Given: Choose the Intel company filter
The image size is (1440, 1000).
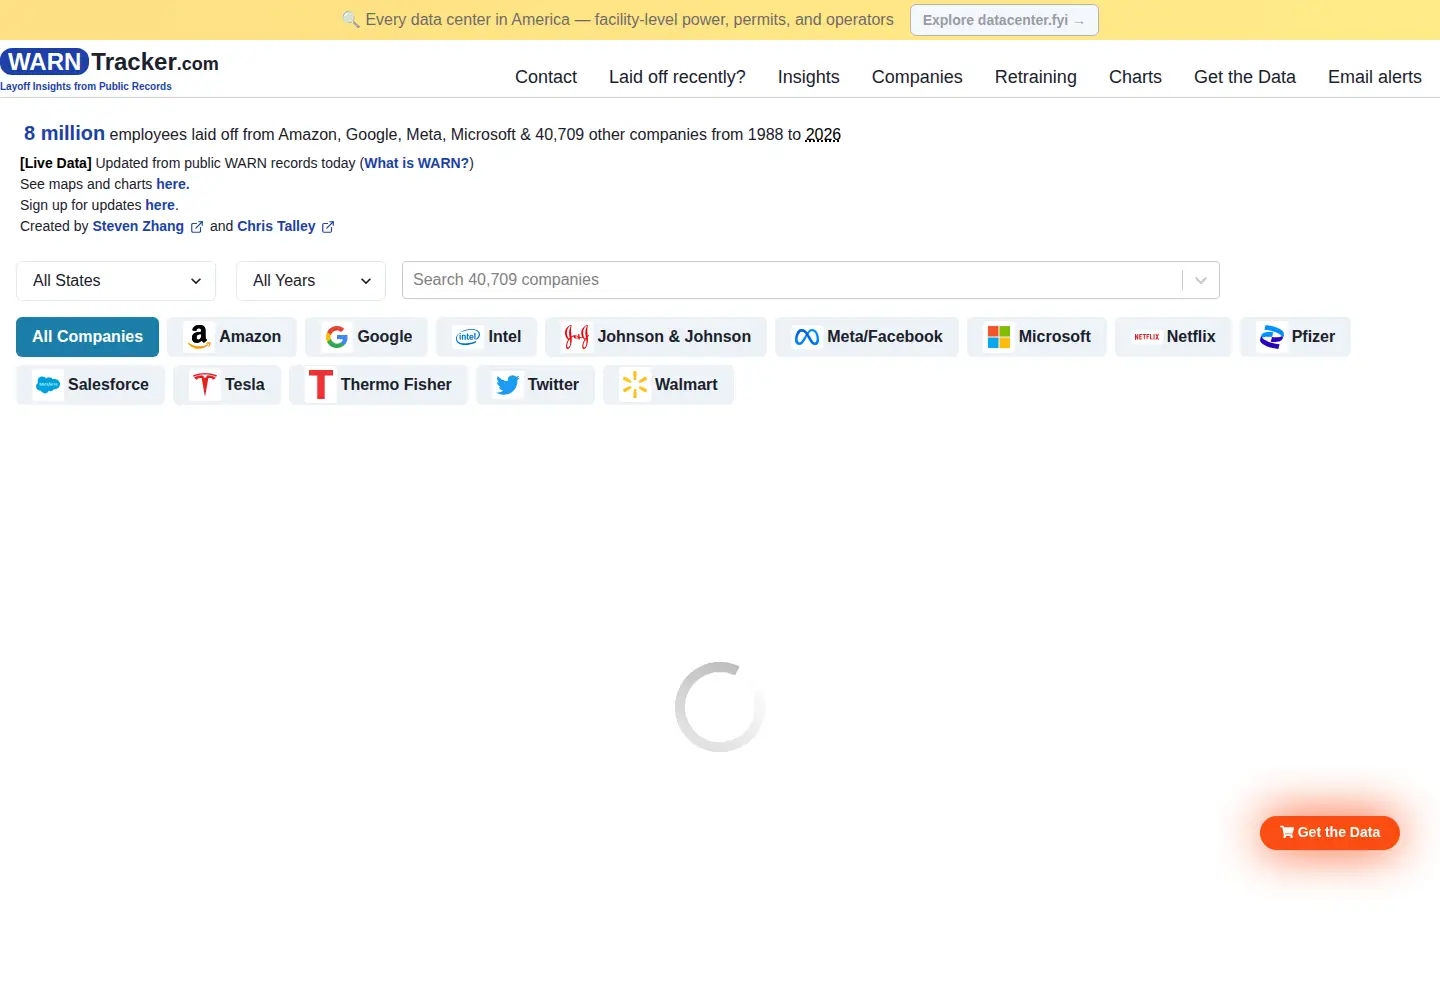Looking at the screenshot, I should click(x=487, y=337).
